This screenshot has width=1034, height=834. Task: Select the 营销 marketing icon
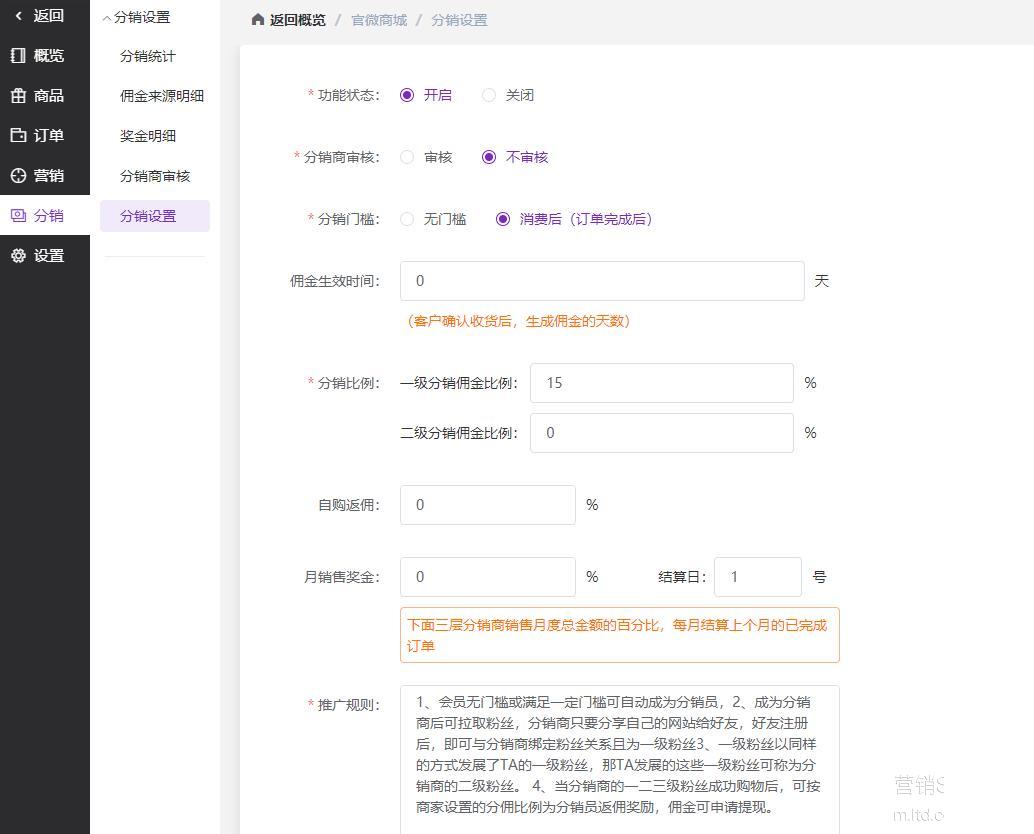click(18, 176)
